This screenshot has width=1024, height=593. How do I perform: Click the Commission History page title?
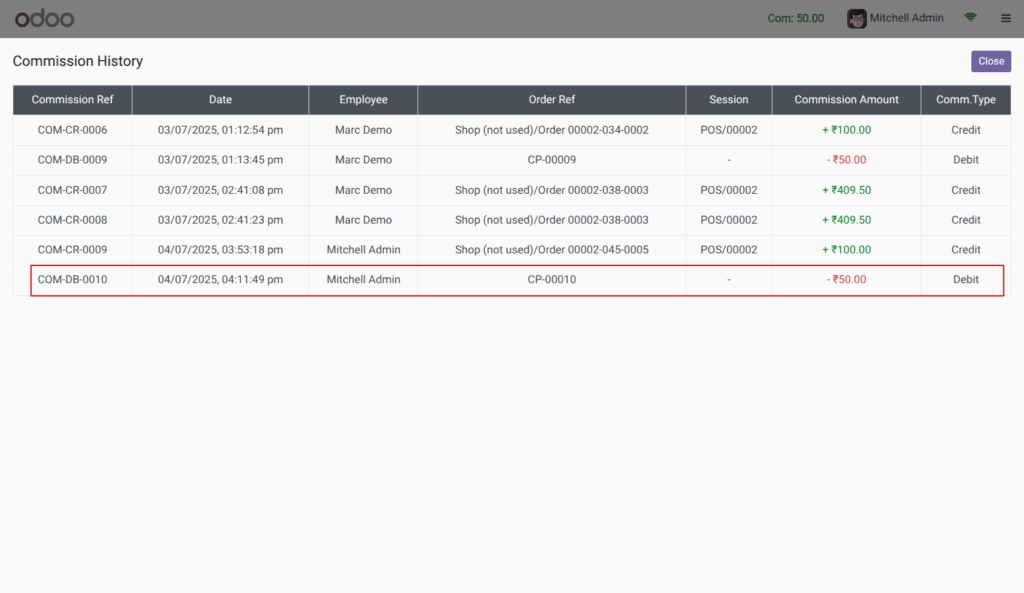pos(77,61)
